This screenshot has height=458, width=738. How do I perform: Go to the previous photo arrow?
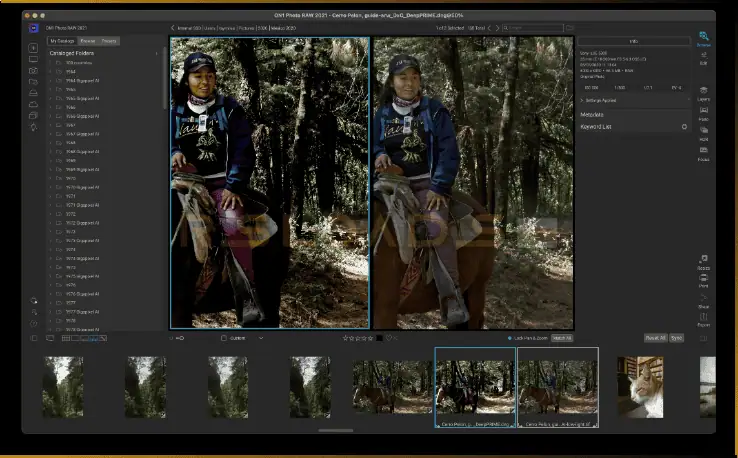pos(489,28)
